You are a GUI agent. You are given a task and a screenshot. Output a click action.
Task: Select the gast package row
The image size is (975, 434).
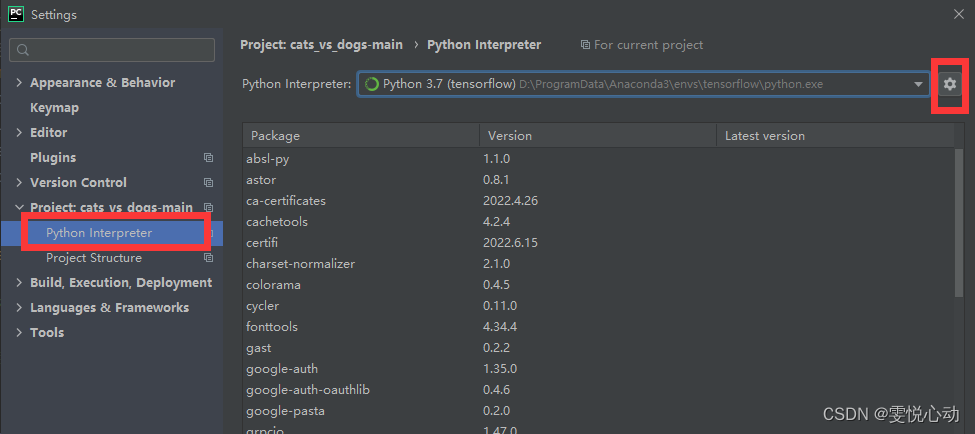(598, 348)
